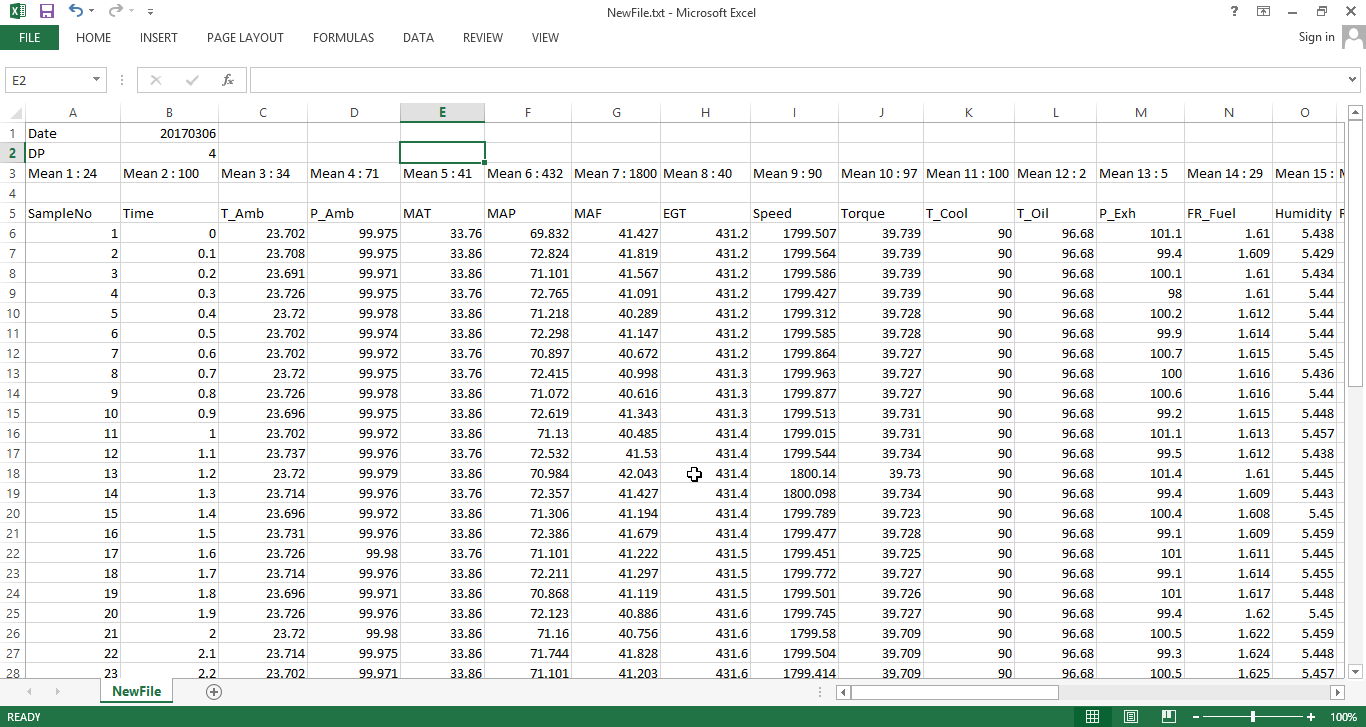Viewport: 1366px width, 727px height.
Task: Click the Insert Function fx icon
Action: coord(227,80)
